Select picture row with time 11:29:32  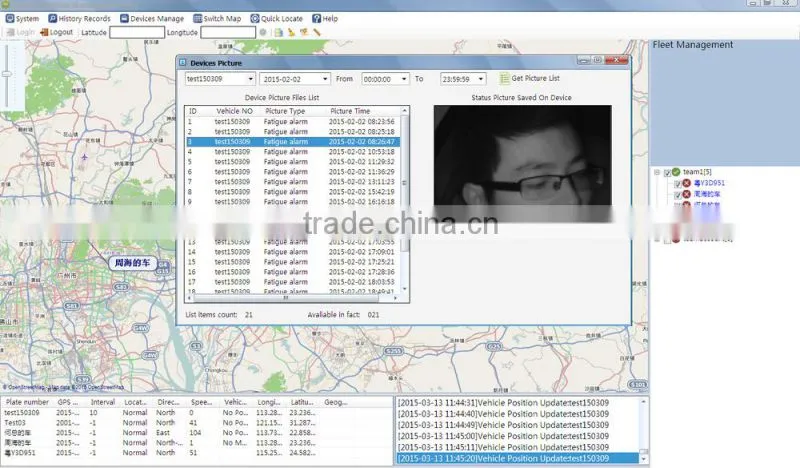pos(293,162)
